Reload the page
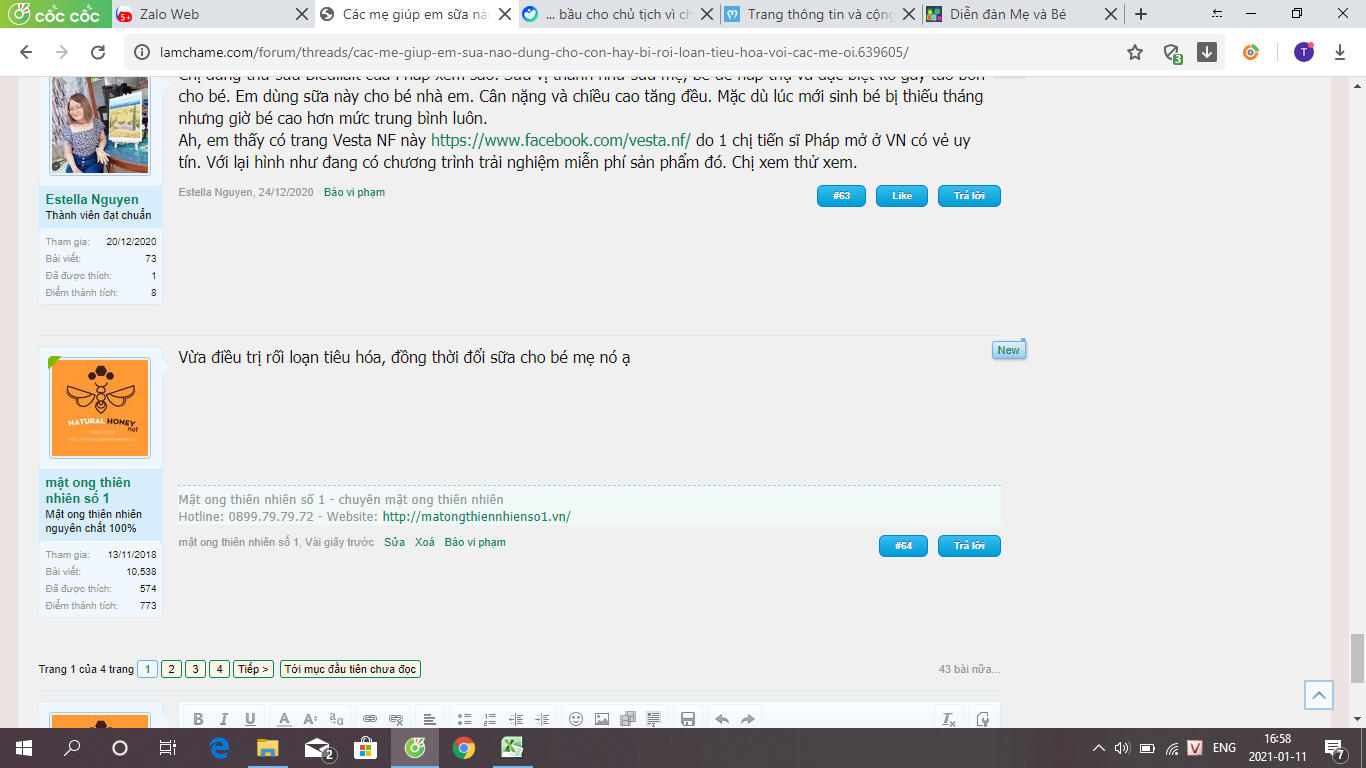Viewport: 1366px width, 768px height. point(98,52)
